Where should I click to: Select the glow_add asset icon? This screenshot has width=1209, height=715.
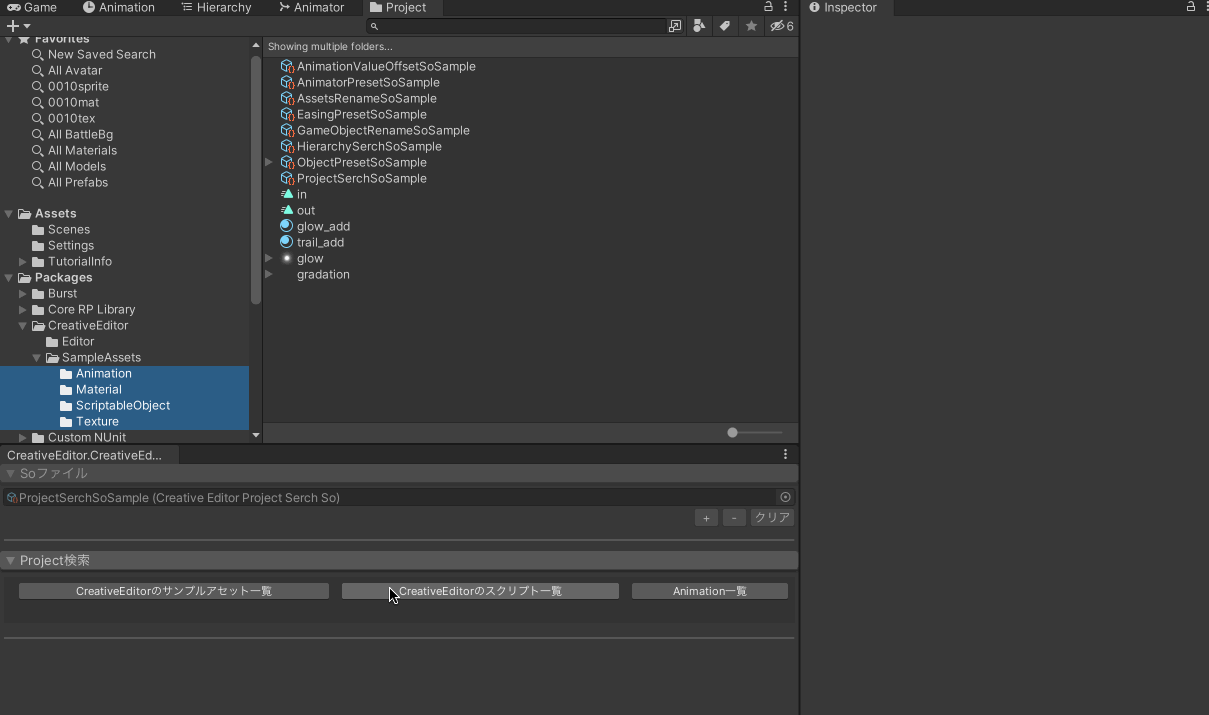pyautogui.click(x=286, y=226)
